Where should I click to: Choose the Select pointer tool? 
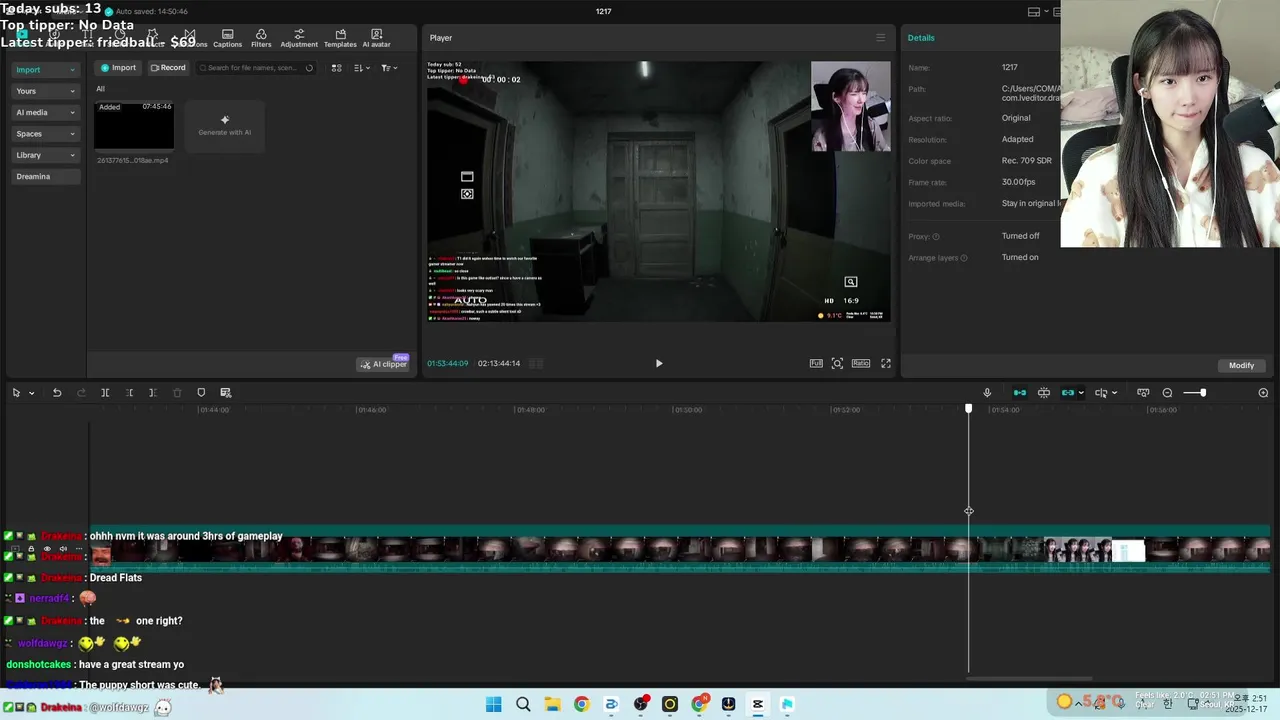point(16,393)
